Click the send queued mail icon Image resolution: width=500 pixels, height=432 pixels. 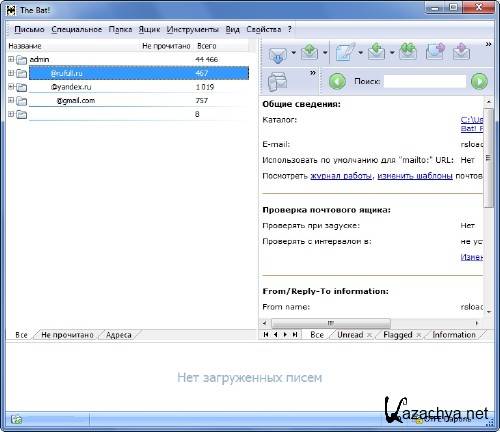310,52
